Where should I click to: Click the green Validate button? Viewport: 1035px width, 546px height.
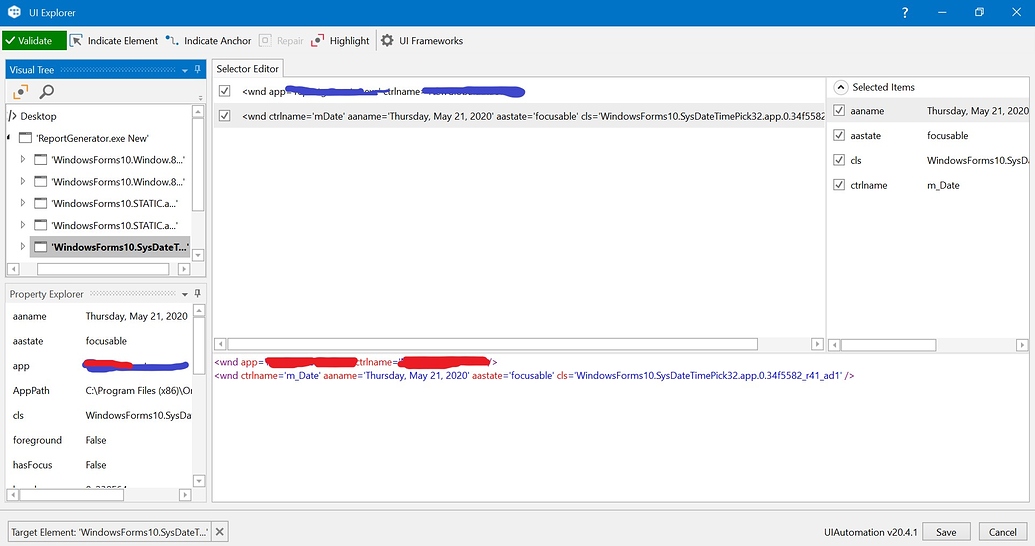pyautogui.click(x=34, y=40)
